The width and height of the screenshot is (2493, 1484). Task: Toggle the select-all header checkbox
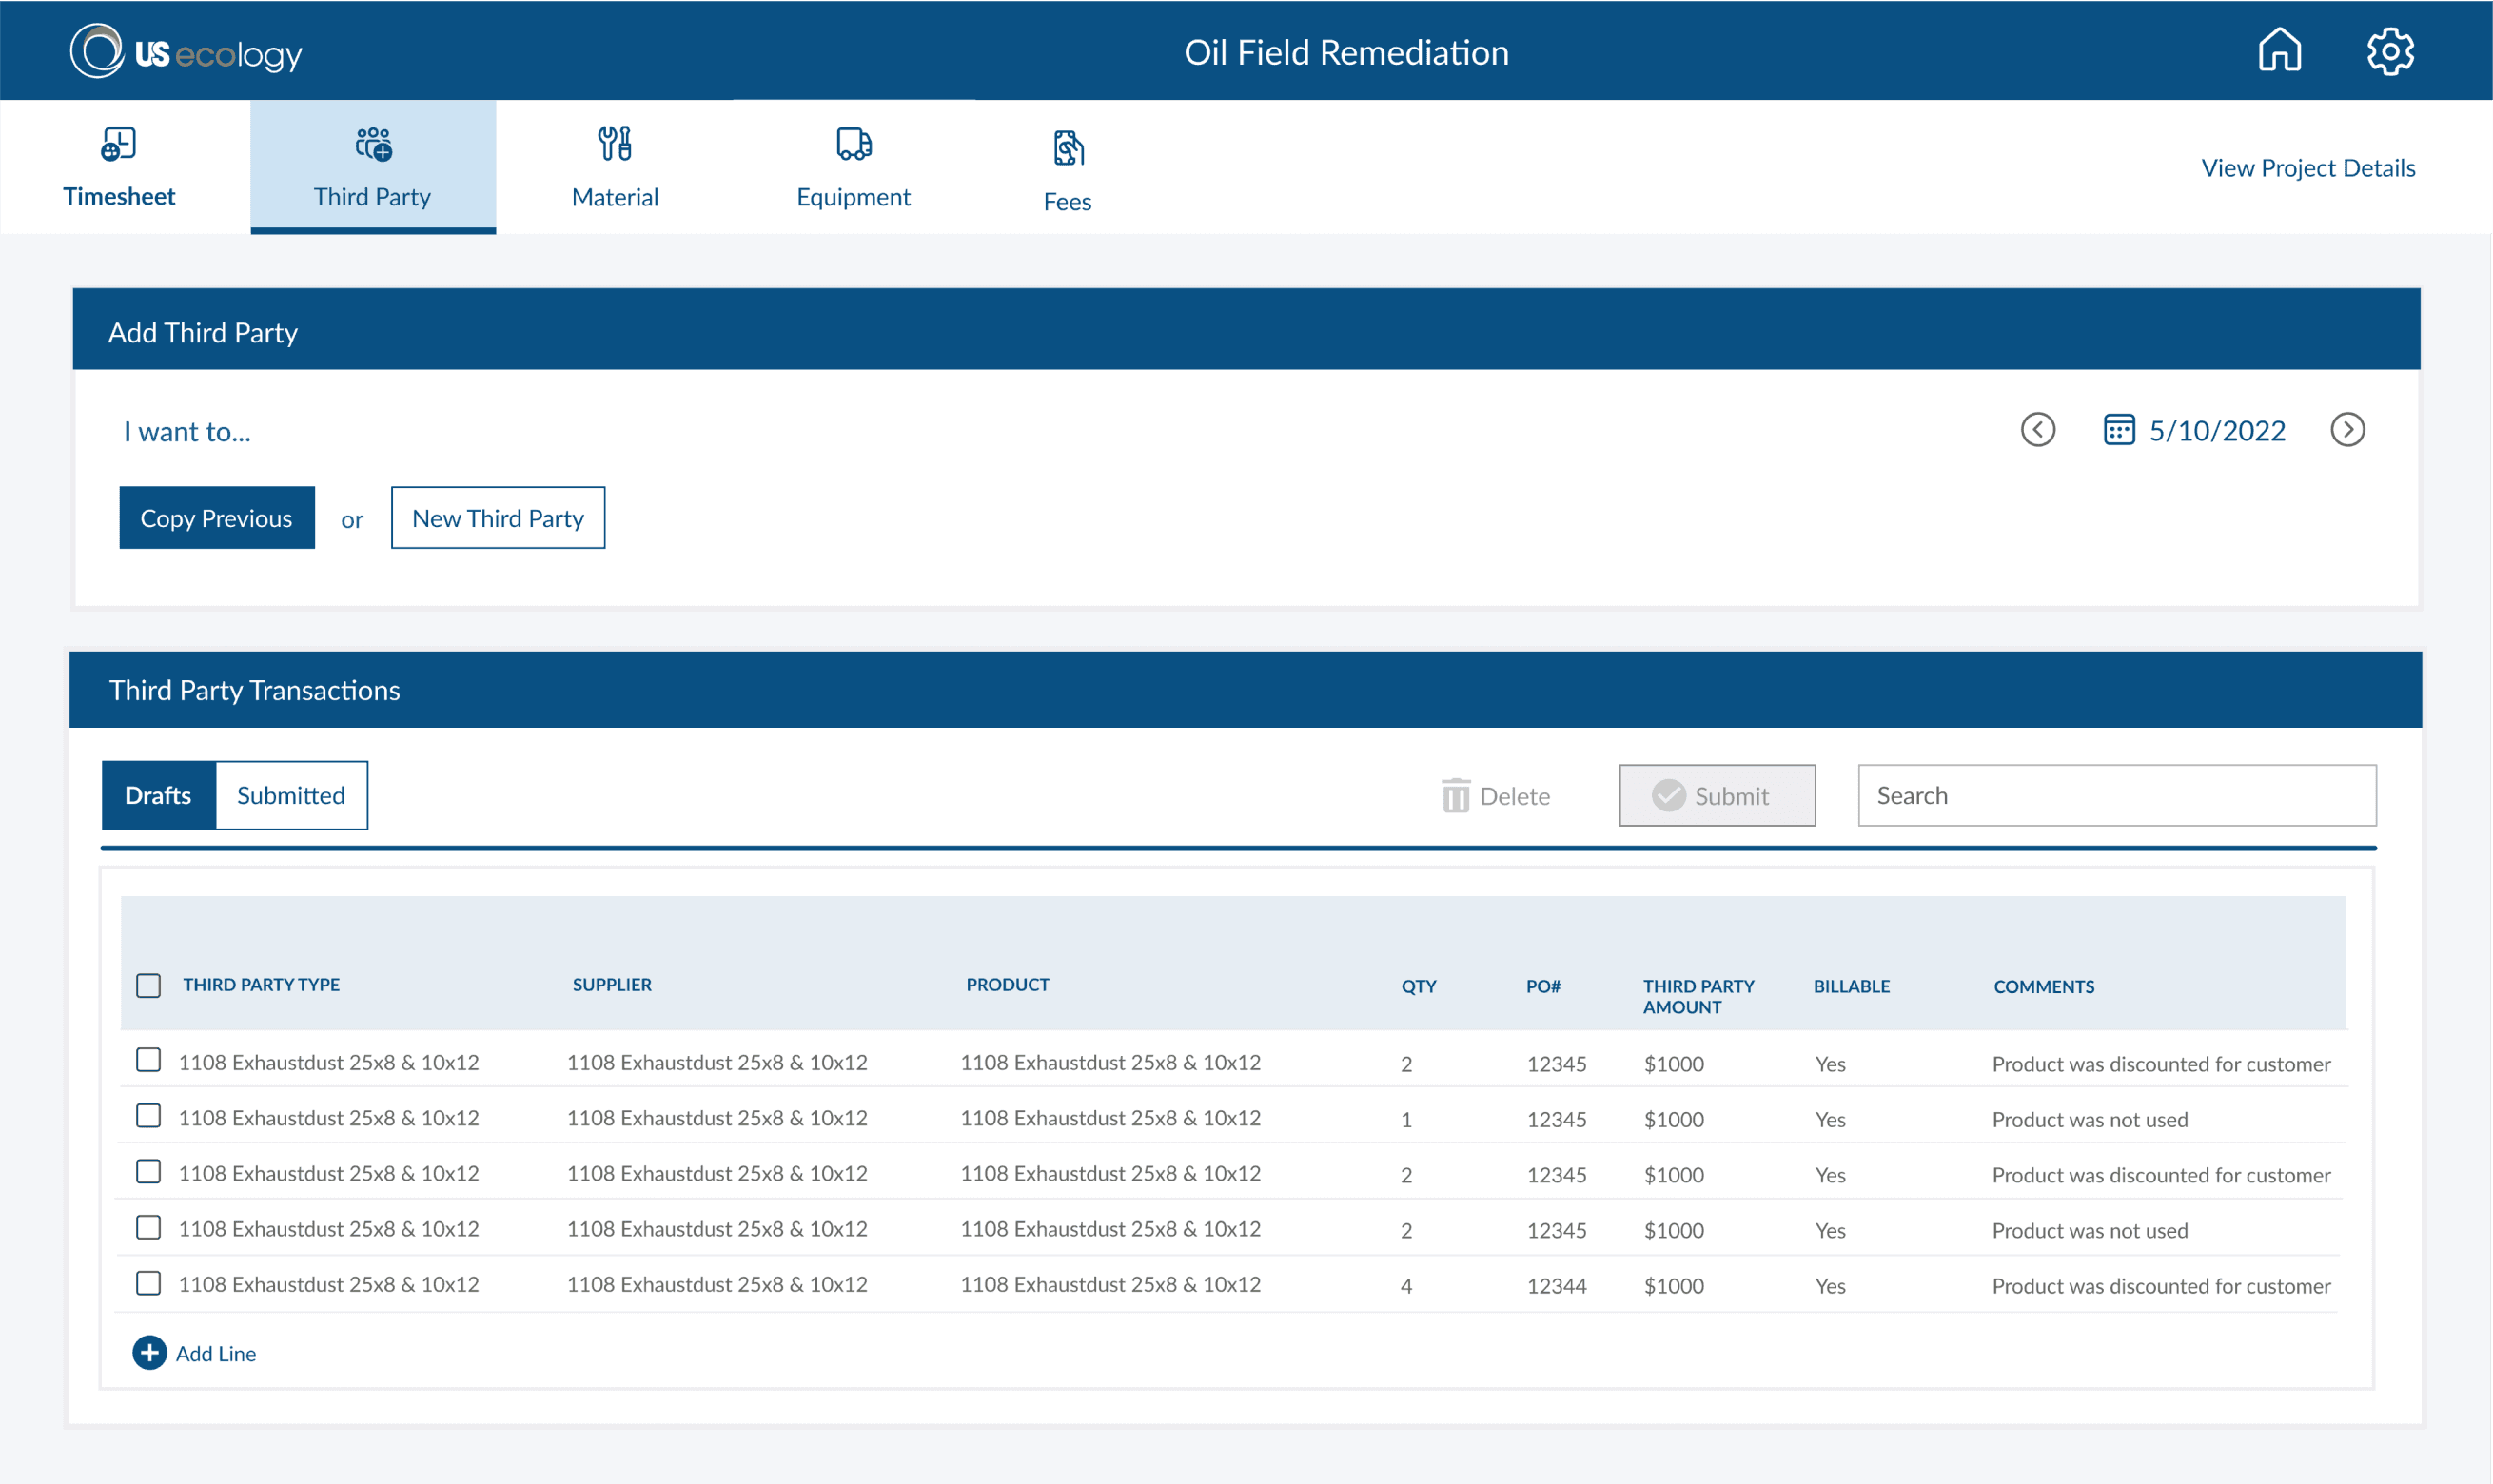(x=148, y=986)
